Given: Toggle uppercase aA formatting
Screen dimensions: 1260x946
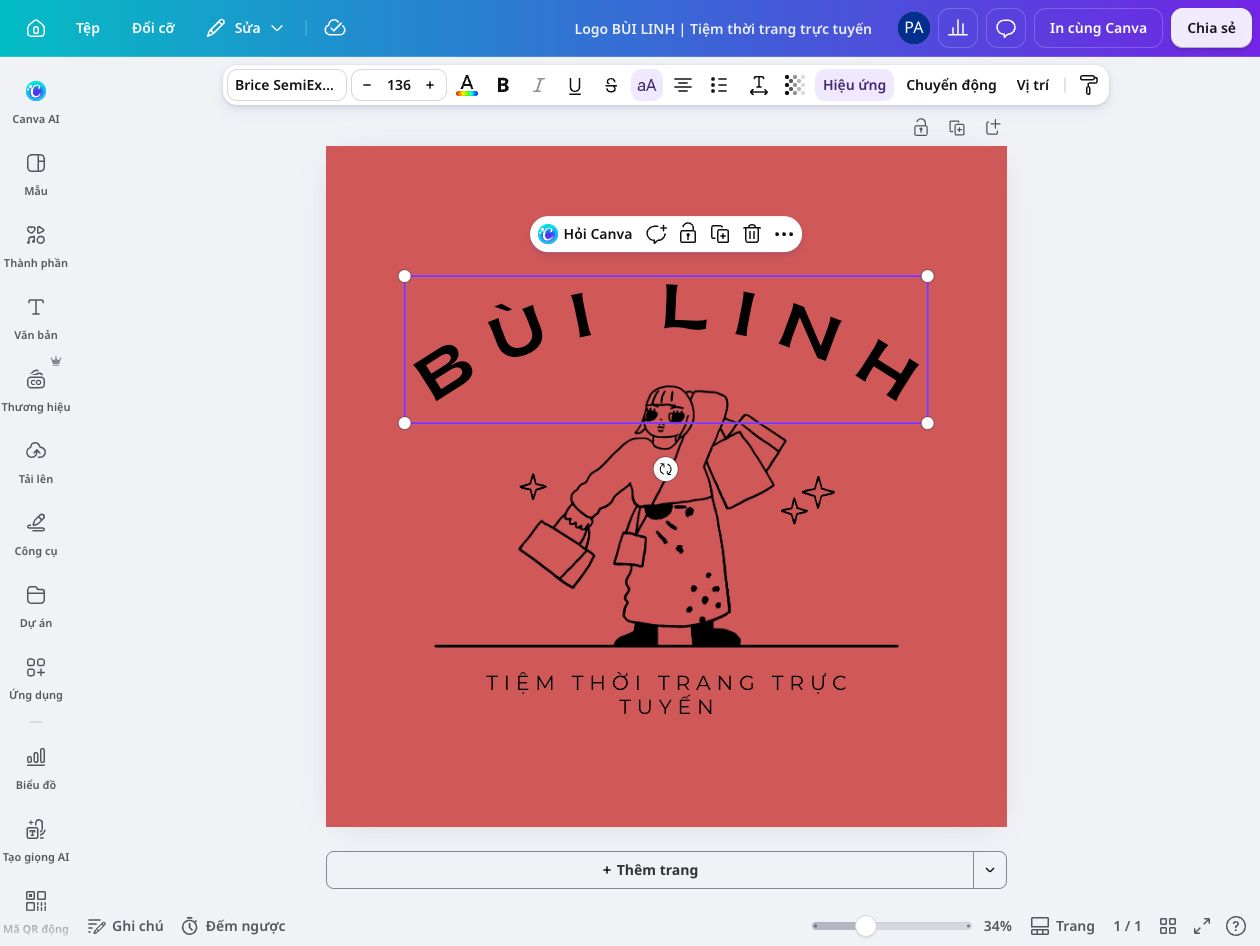Looking at the screenshot, I should click(x=647, y=85).
